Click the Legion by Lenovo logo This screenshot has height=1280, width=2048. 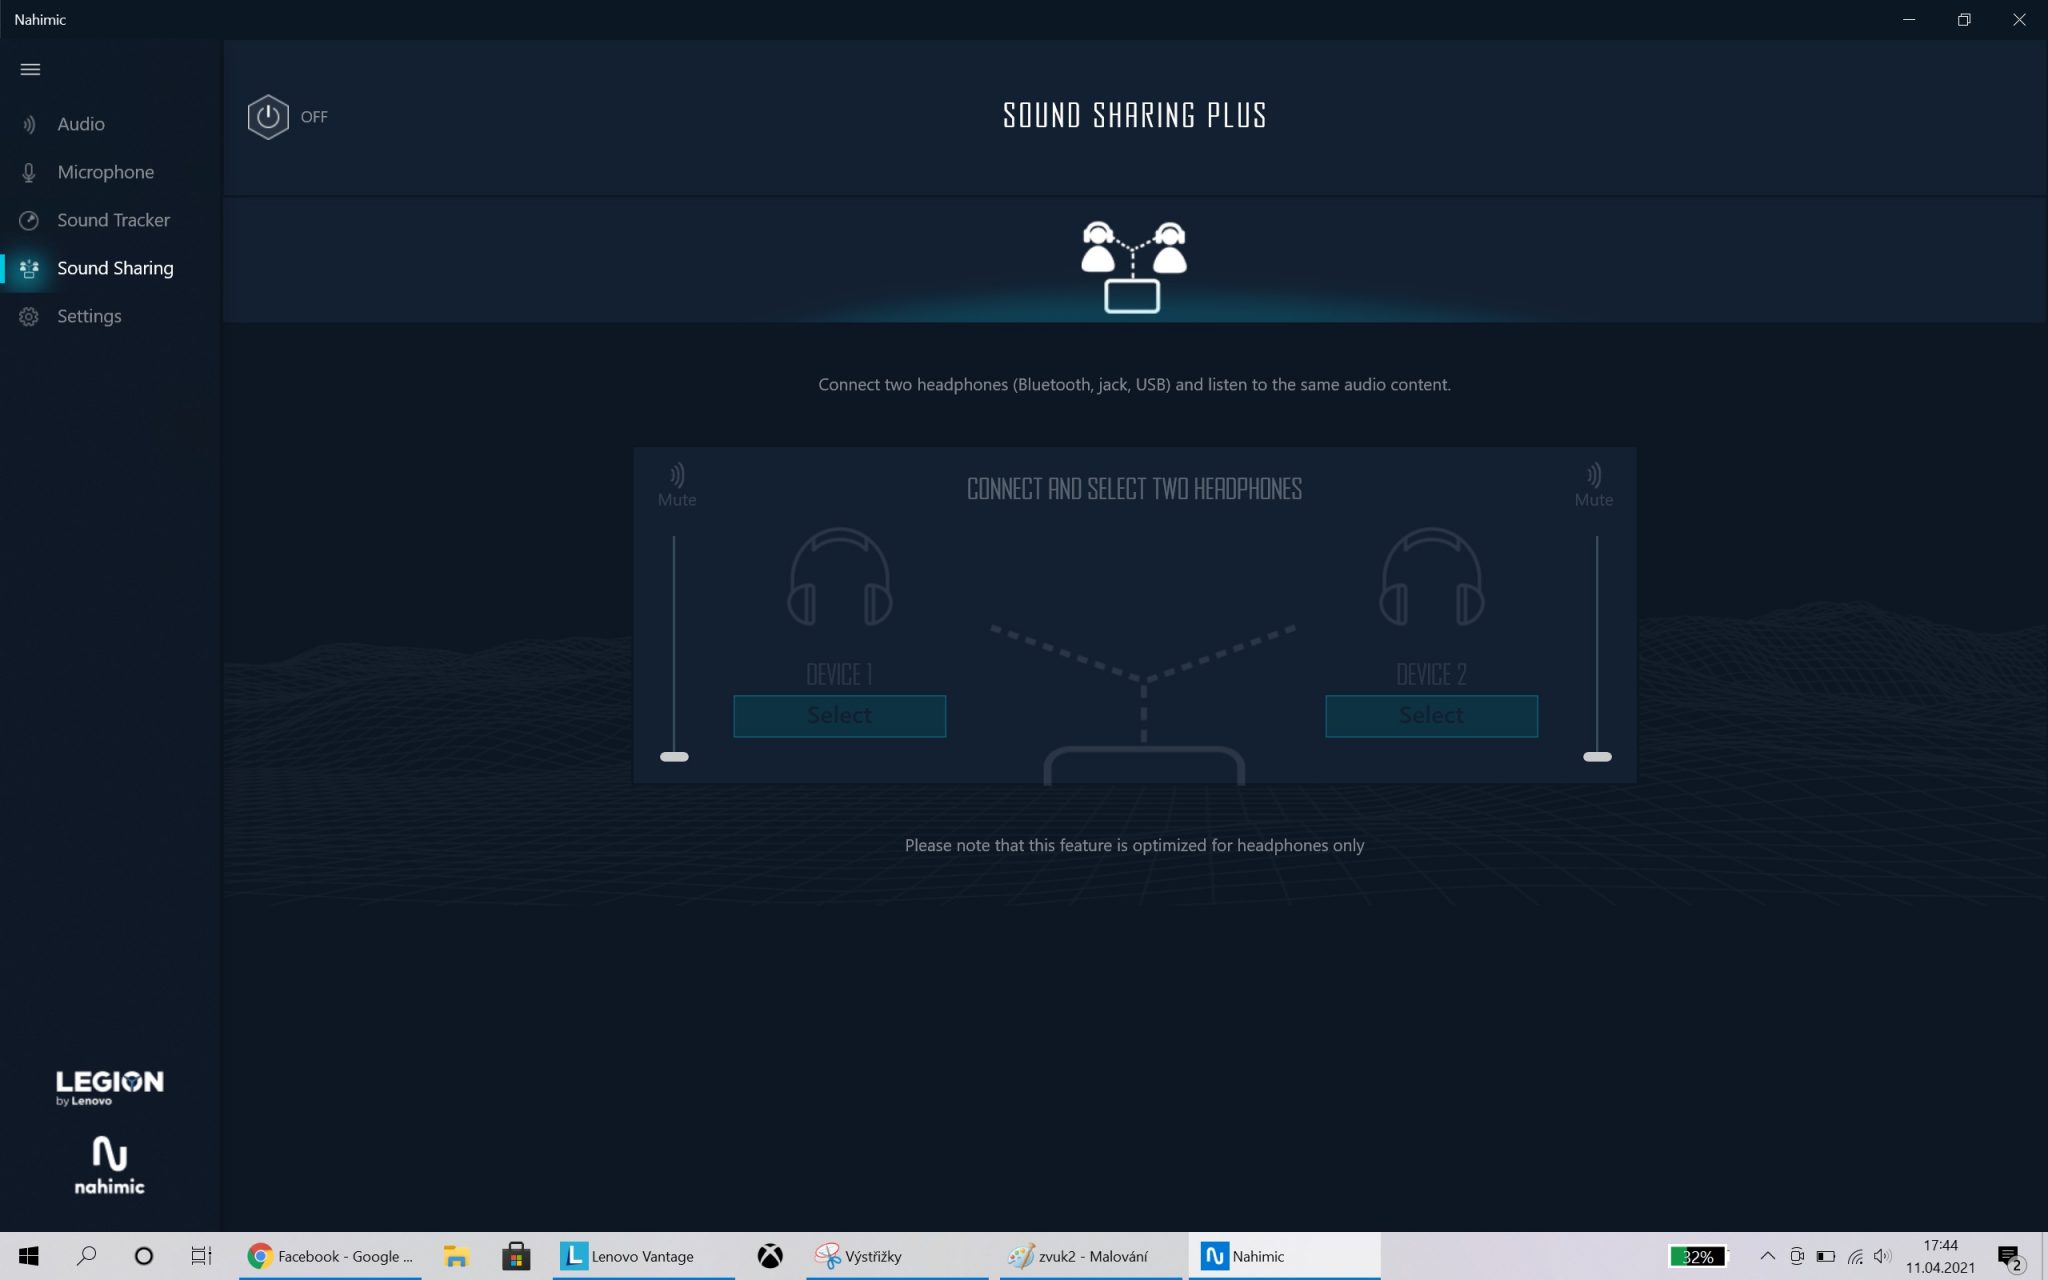(x=109, y=1087)
